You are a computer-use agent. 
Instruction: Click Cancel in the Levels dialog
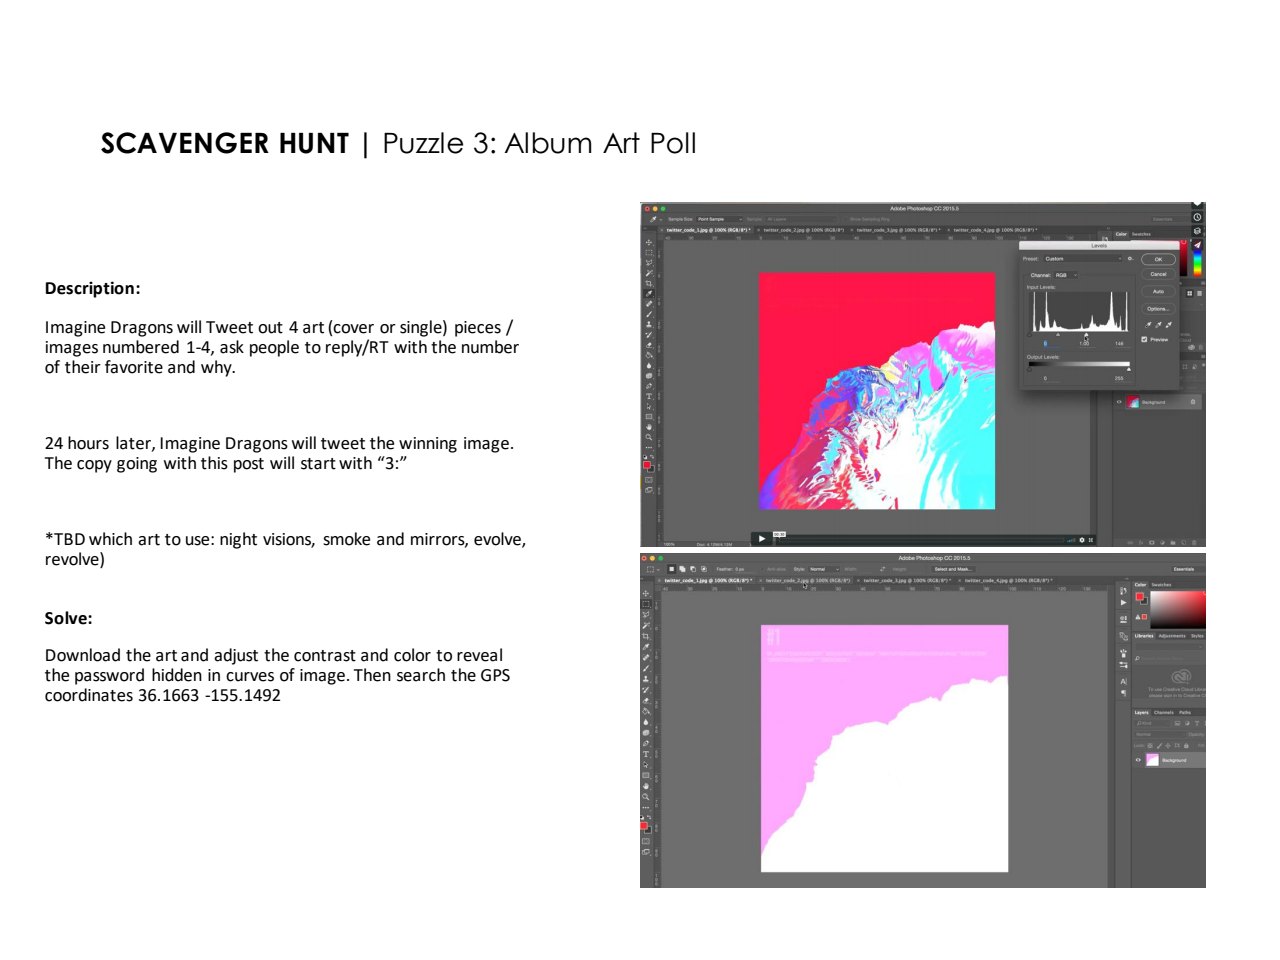pos(1158,274)
